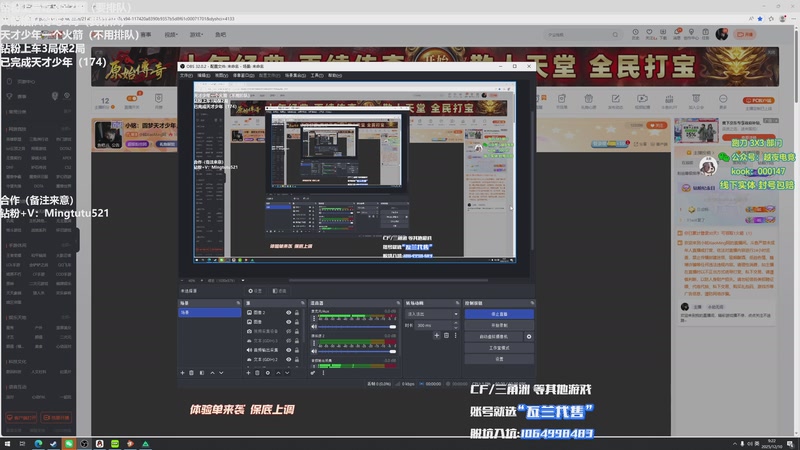Click 开始录制 button in OBS
The height and width of the screenshot is (450, 800).
point(499,326)
